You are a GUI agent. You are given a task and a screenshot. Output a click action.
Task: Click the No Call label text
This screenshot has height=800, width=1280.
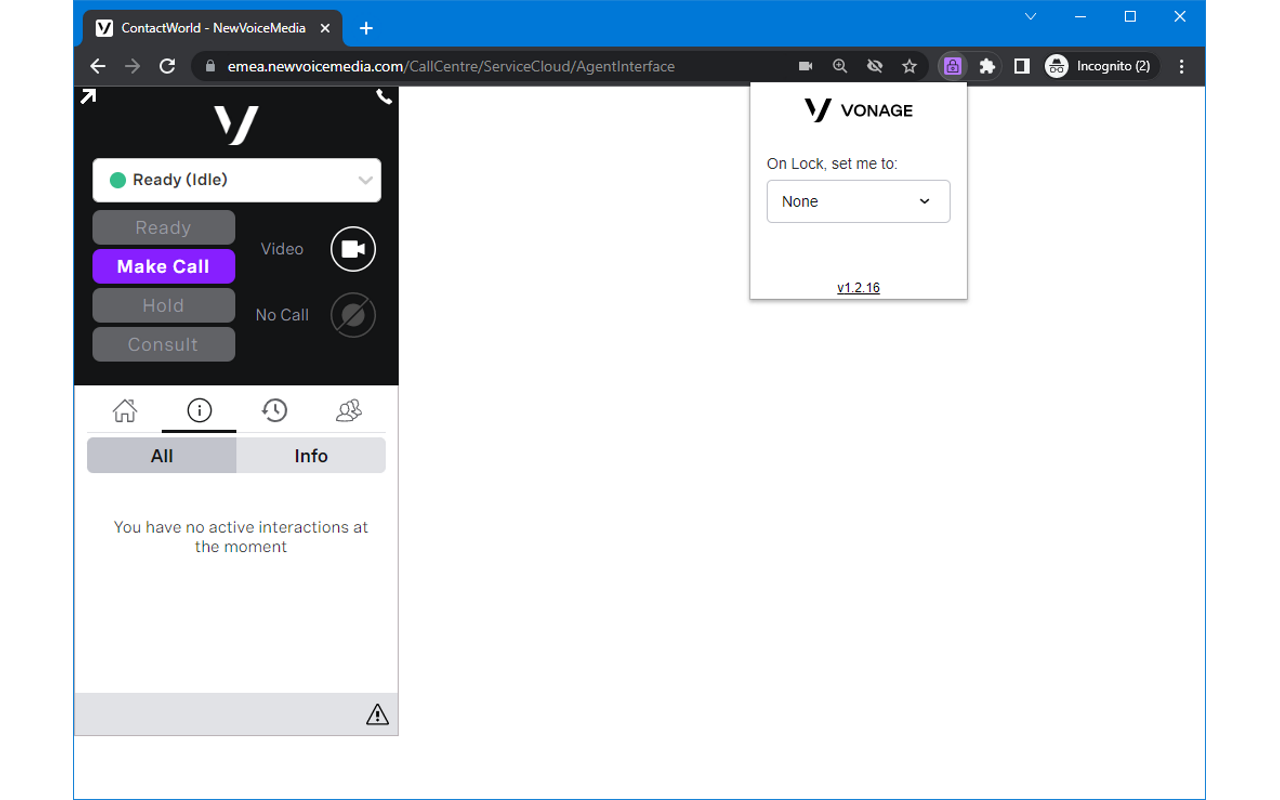pos(282,315)
